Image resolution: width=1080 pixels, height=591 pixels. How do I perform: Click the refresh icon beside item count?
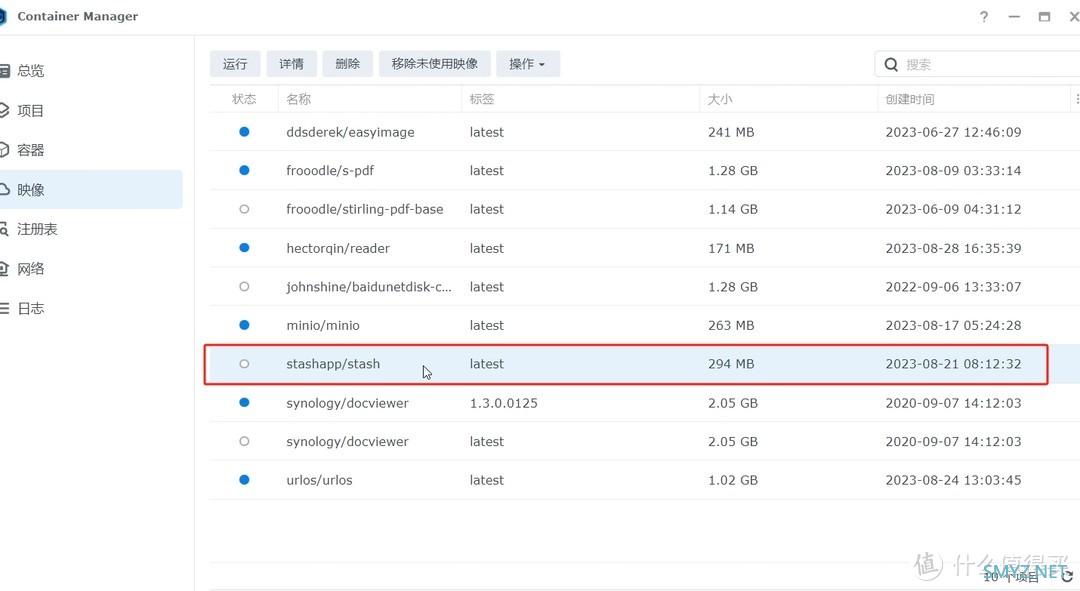(x=1067, y=576)
